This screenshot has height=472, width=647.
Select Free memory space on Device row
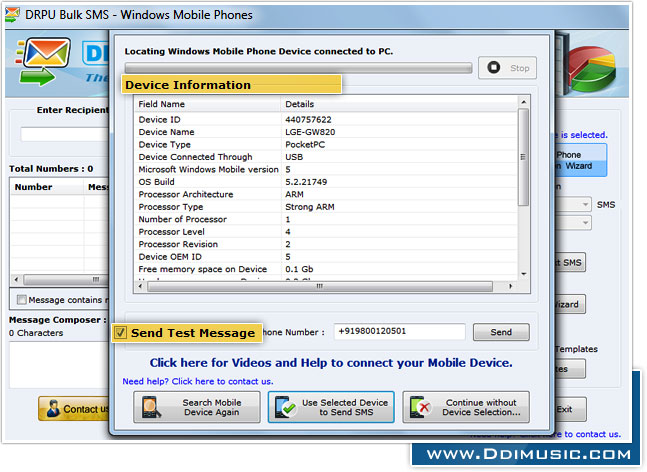pos(326,269)
